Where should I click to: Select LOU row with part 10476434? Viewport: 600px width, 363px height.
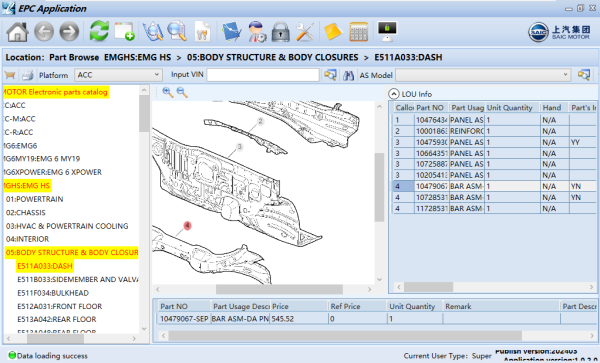pos(495,120)
